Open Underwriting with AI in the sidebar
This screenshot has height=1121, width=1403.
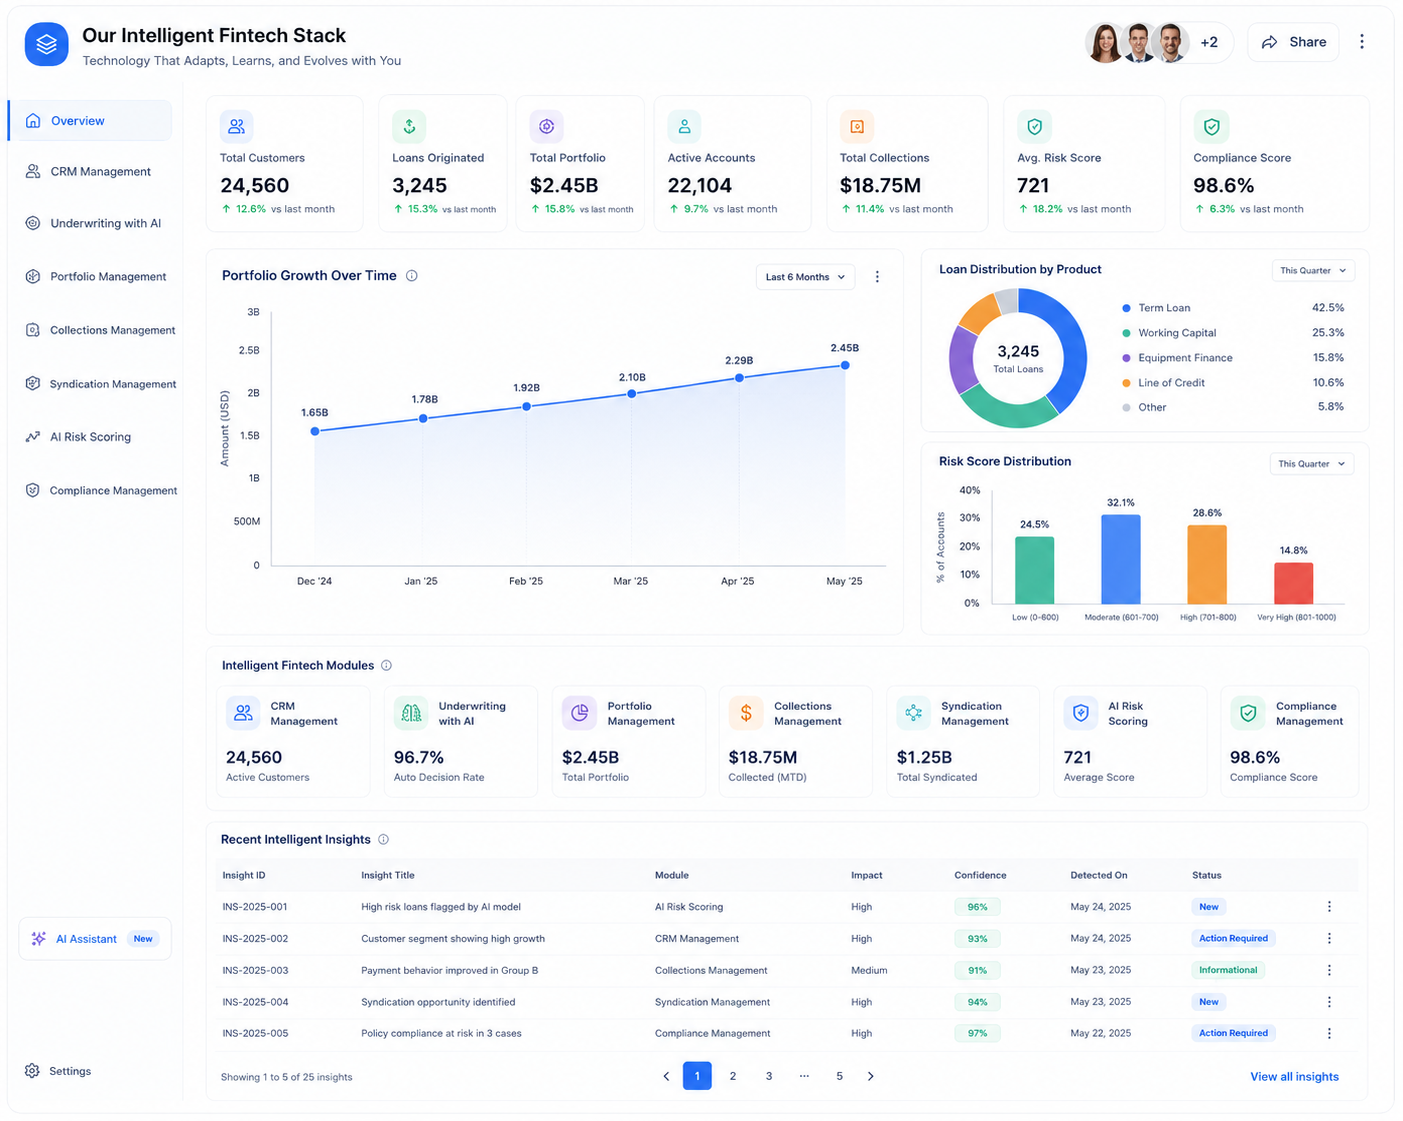tap(93, 224)
